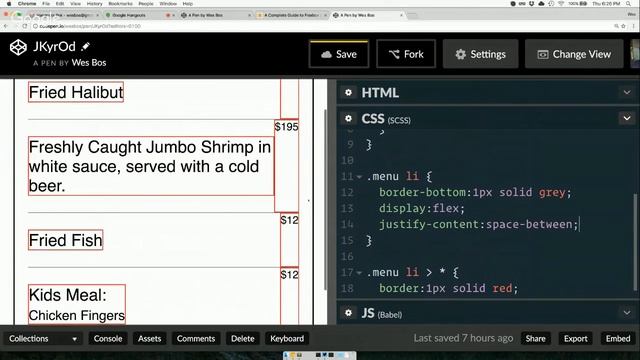This screenshot has width=640, height=360.
Task: Open the Bookmarks menu
Action: point(120,3)
